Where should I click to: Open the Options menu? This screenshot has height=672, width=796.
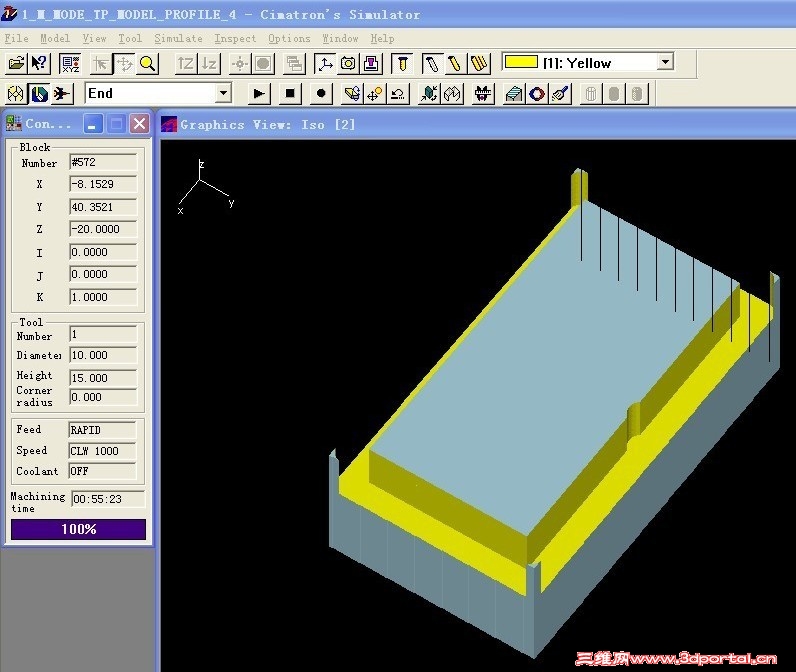pos(289,39)
